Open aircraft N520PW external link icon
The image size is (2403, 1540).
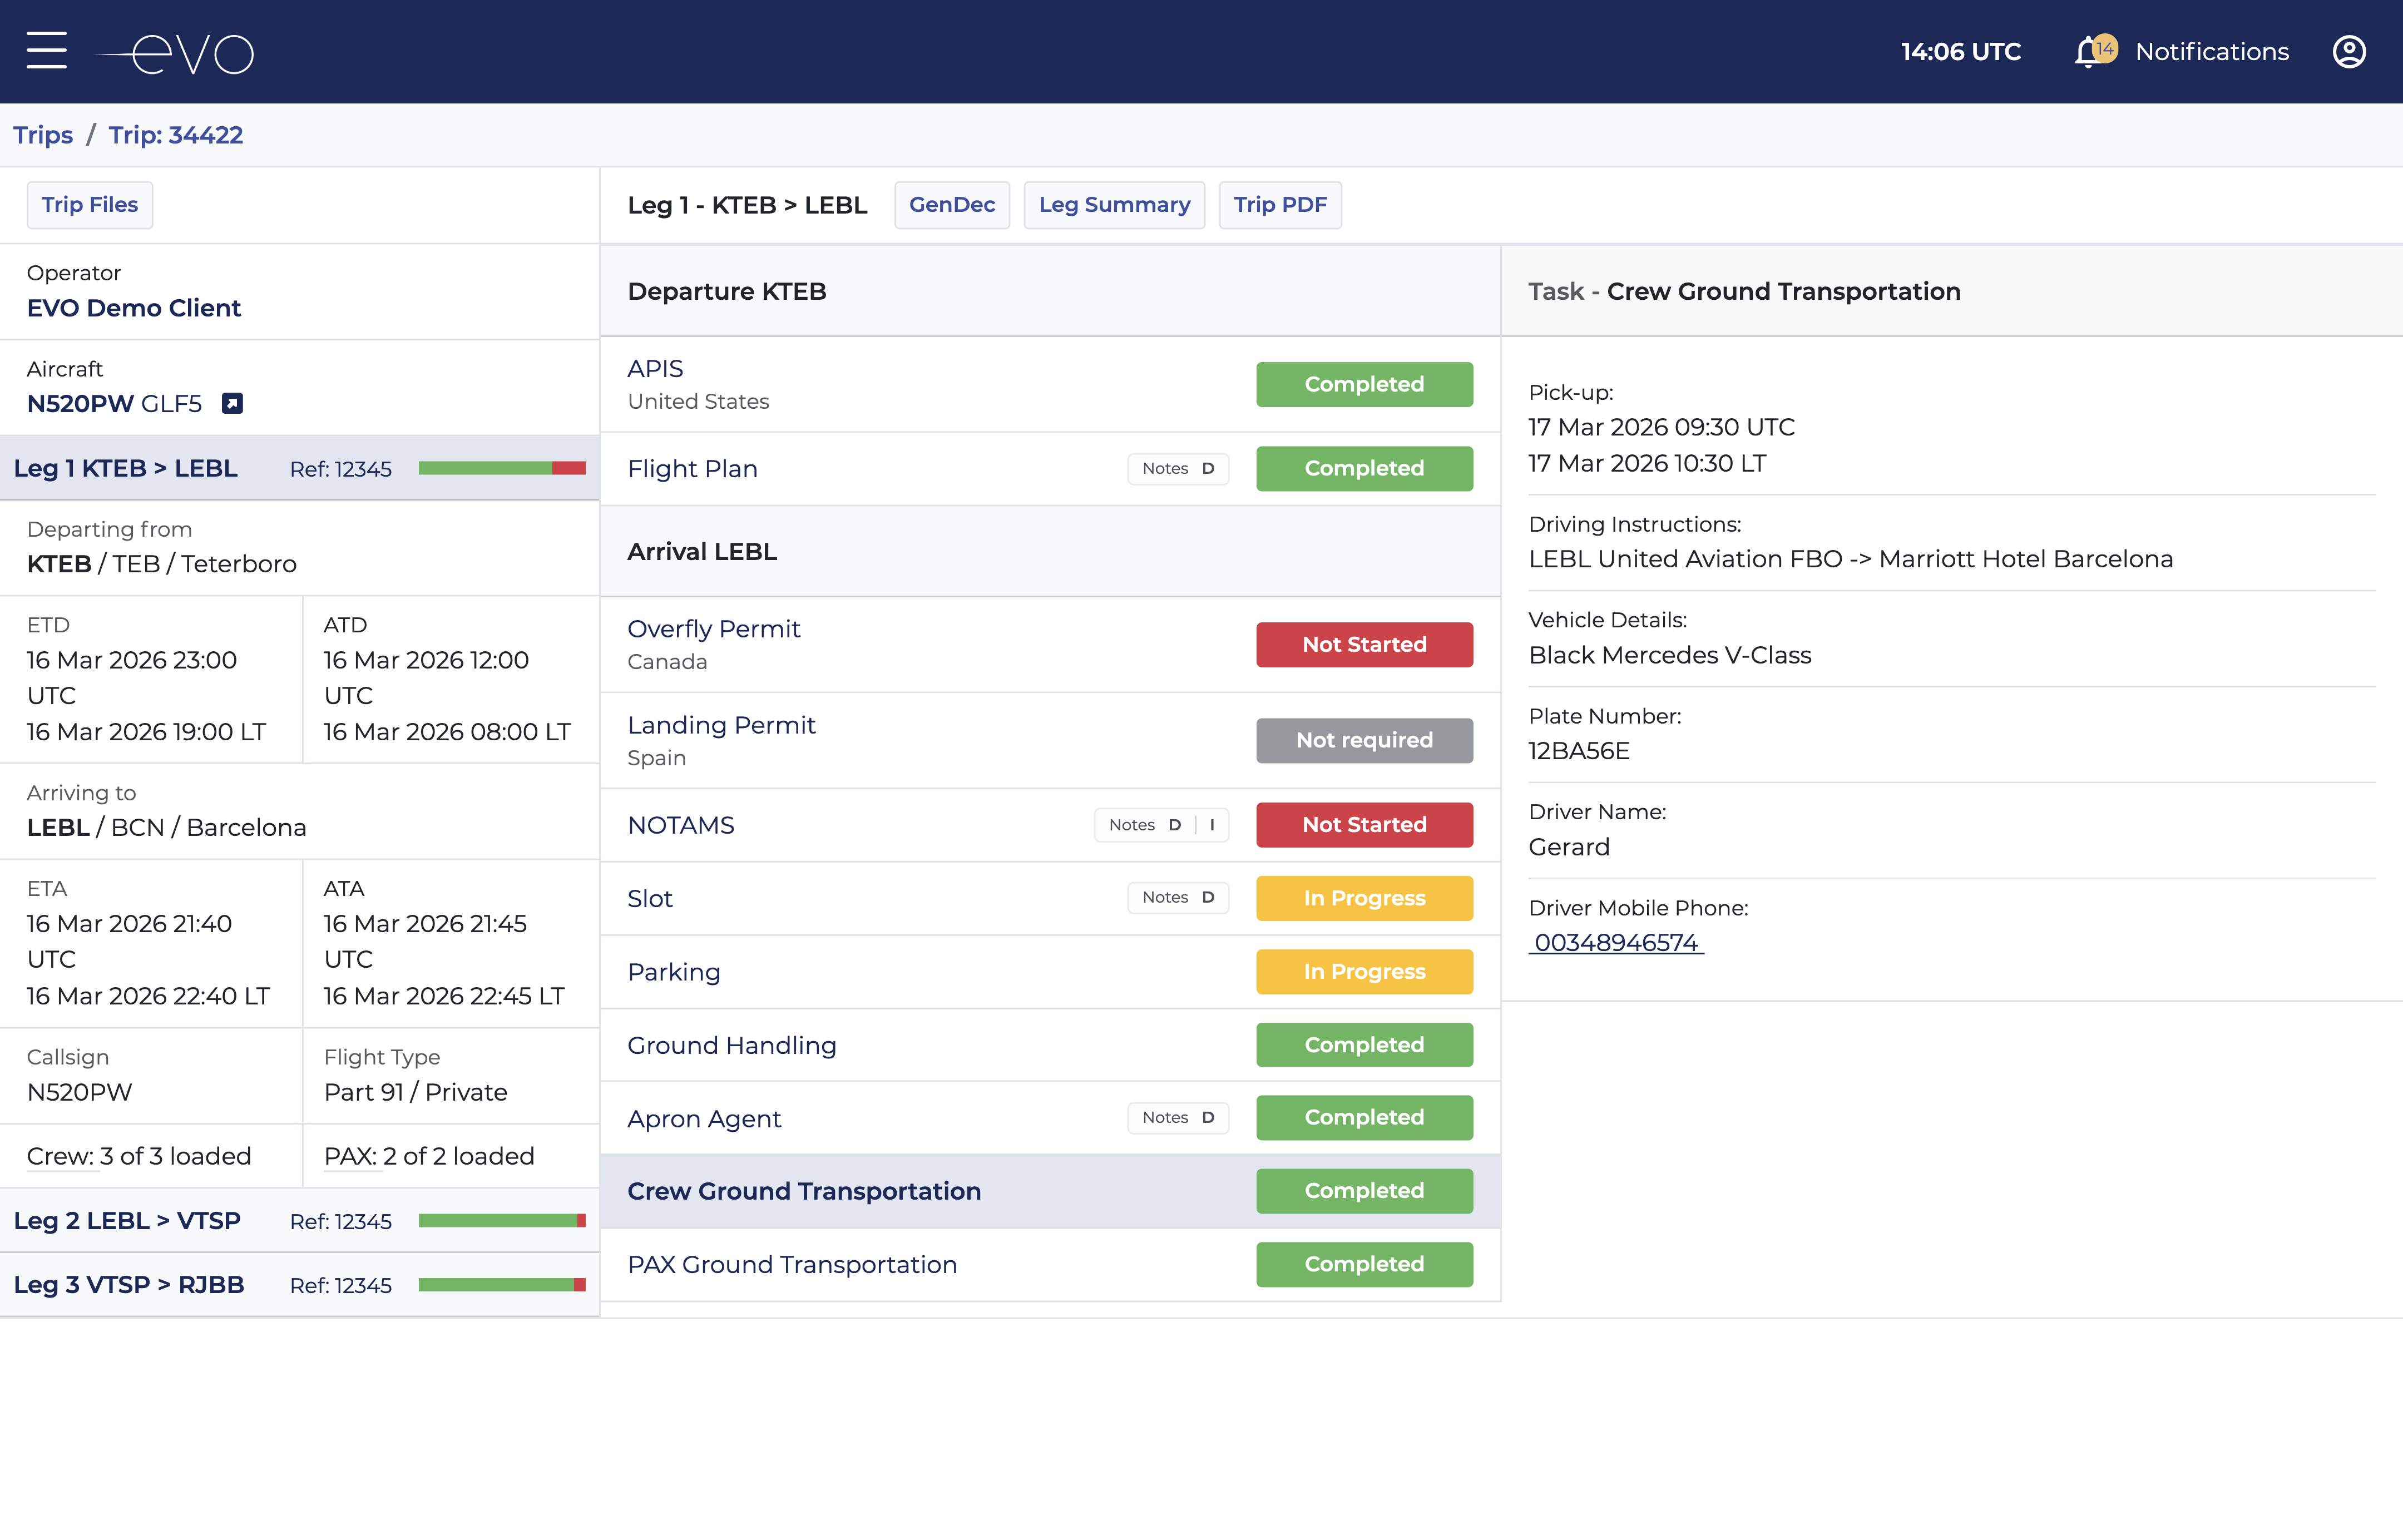click(232, 404)
